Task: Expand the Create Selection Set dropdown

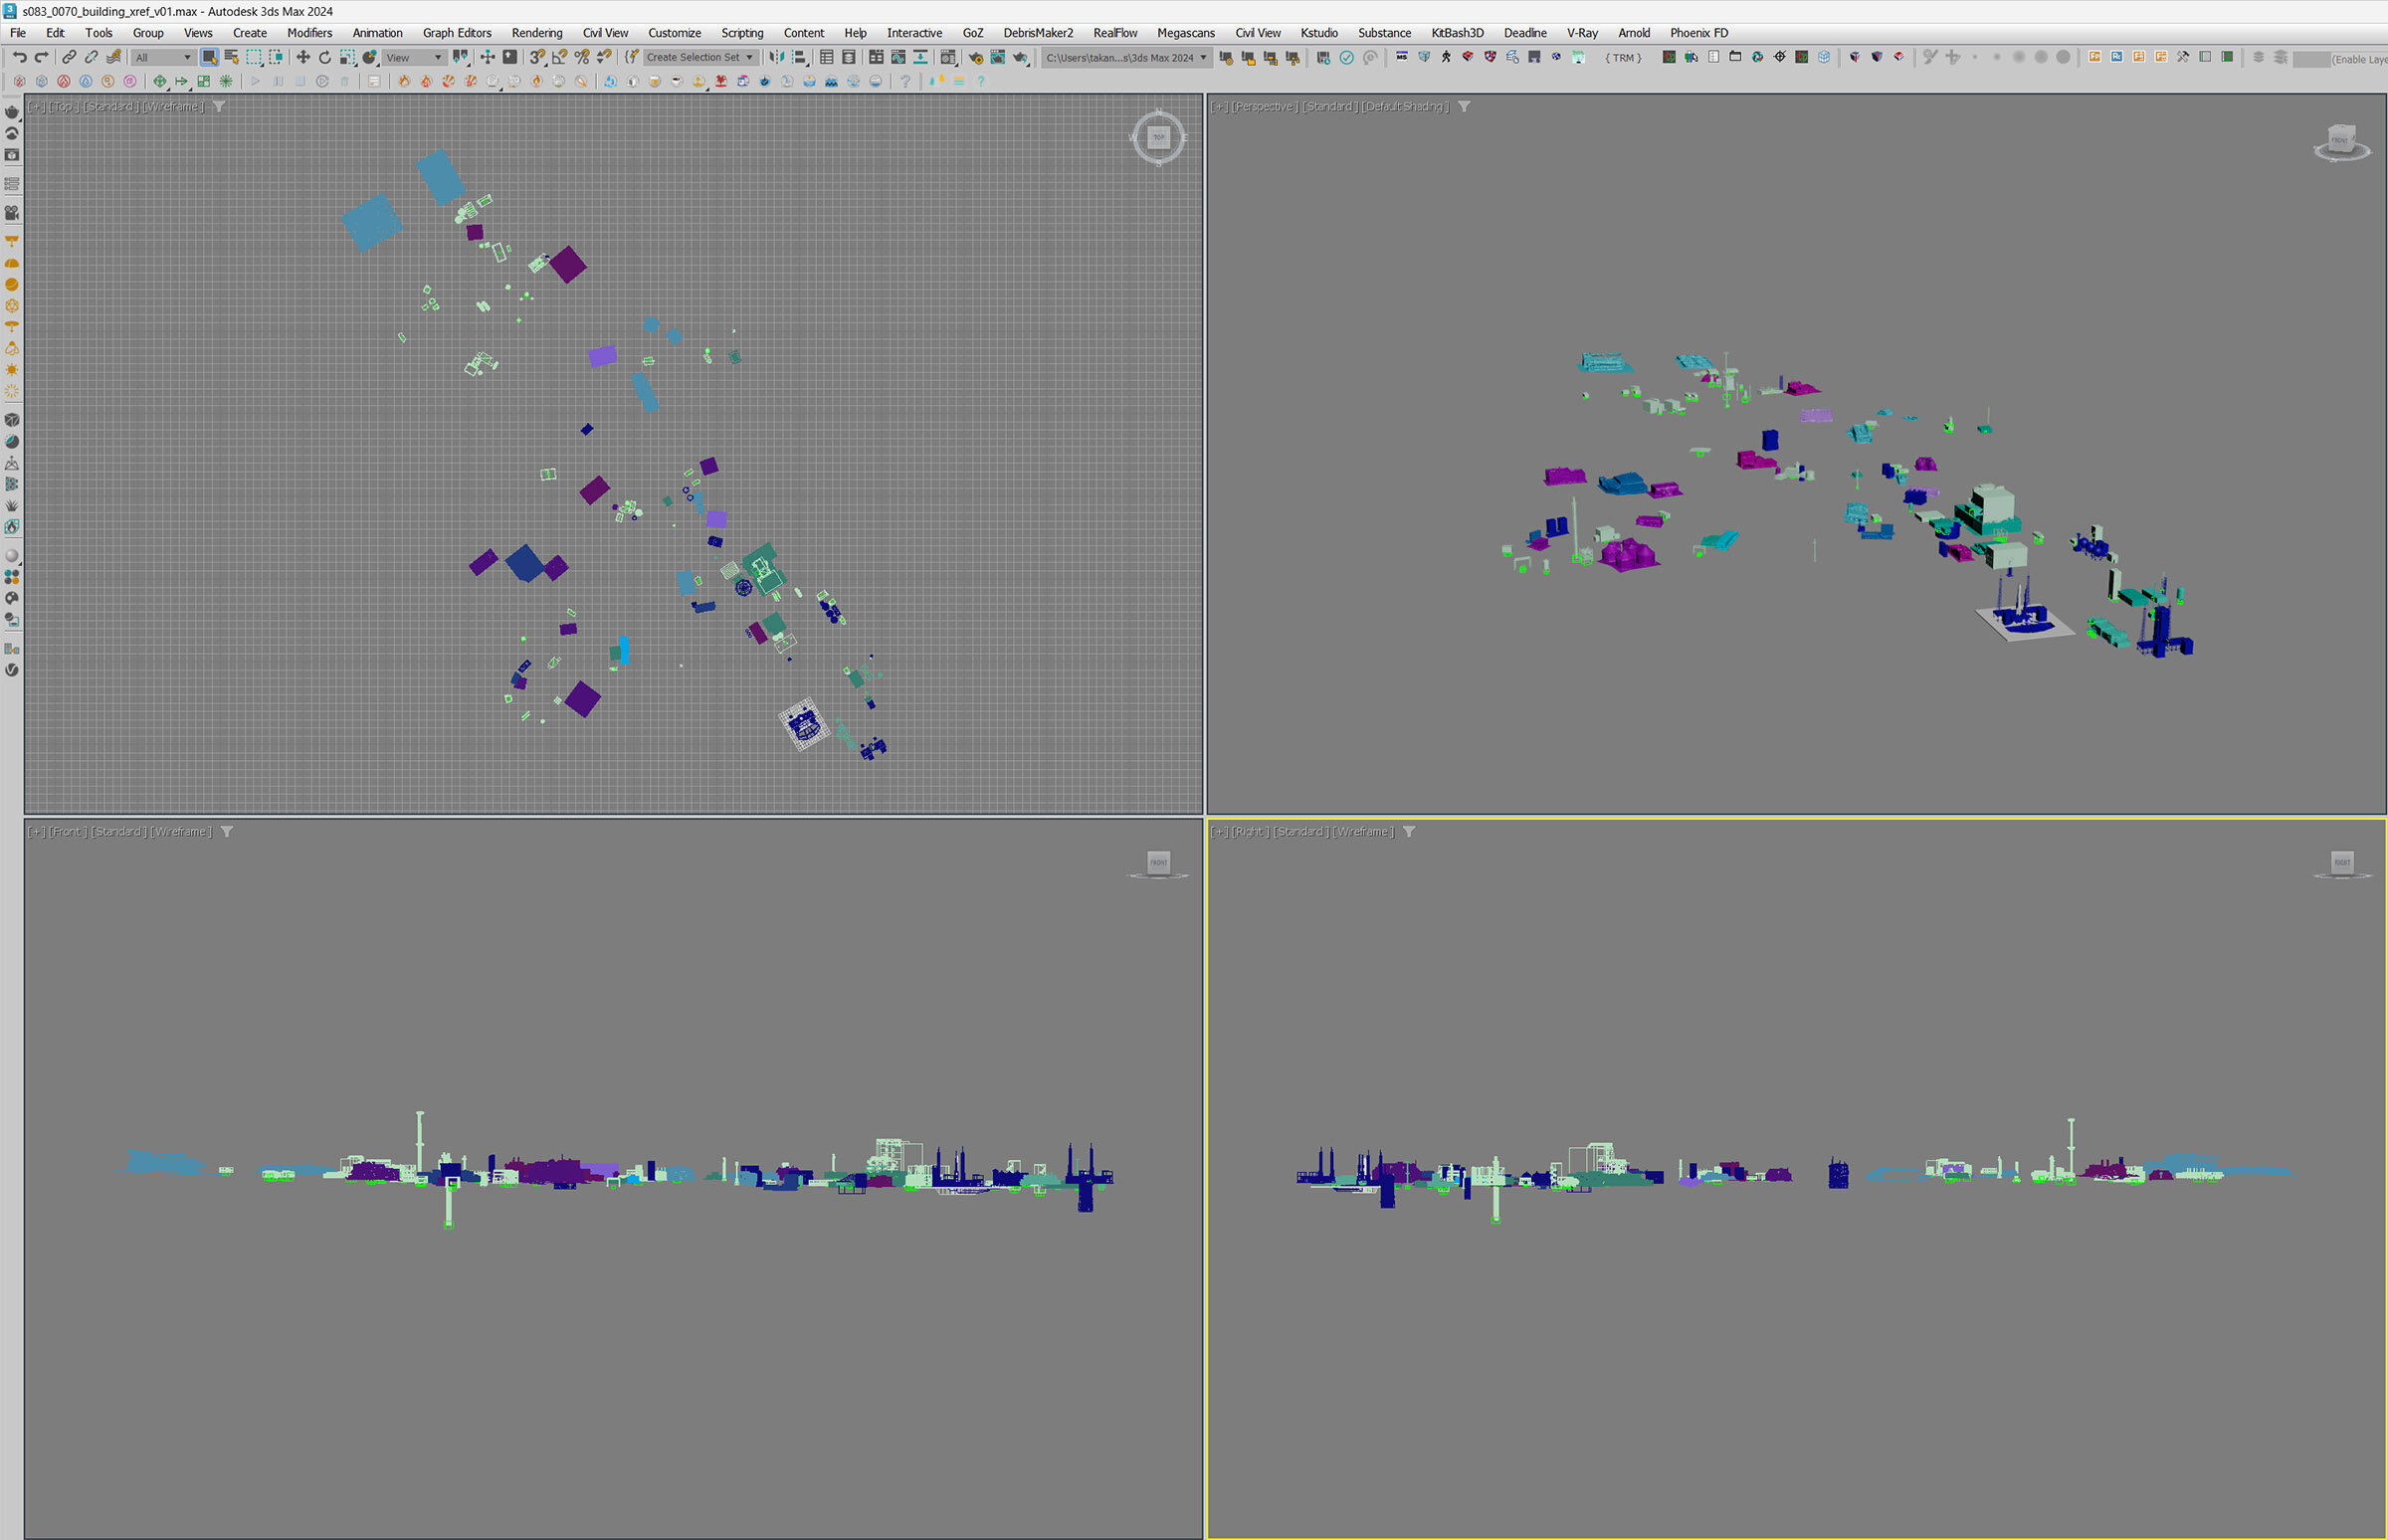Action: coord(749,57)
